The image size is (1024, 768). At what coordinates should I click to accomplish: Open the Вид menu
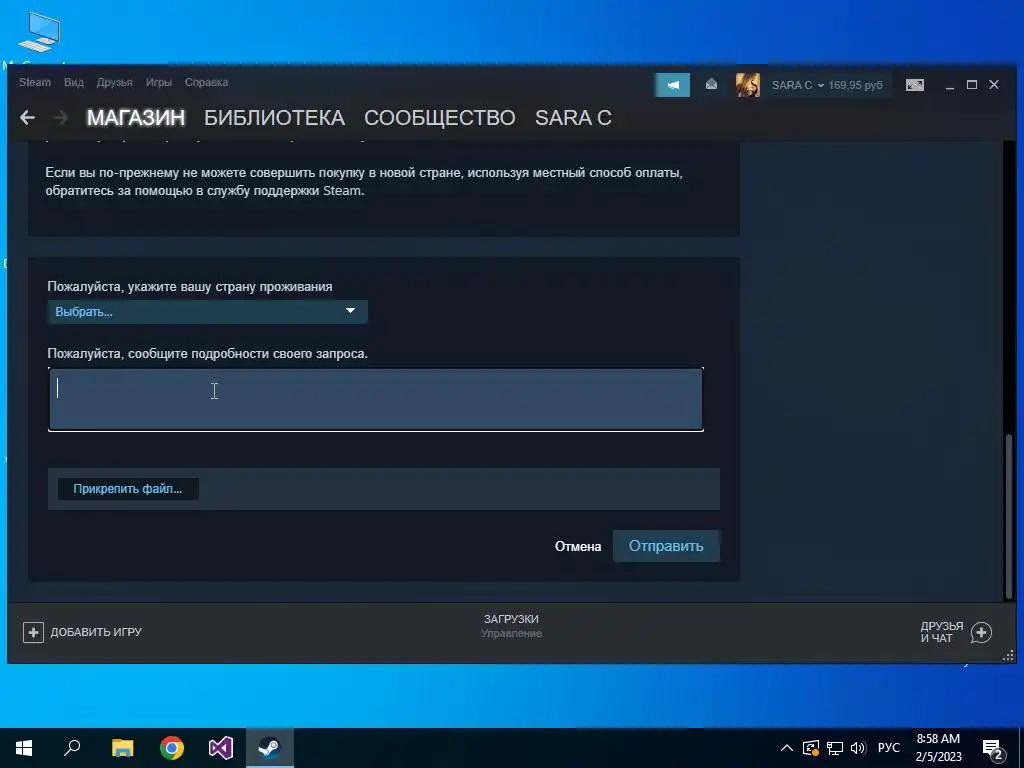tap(74, 82)
